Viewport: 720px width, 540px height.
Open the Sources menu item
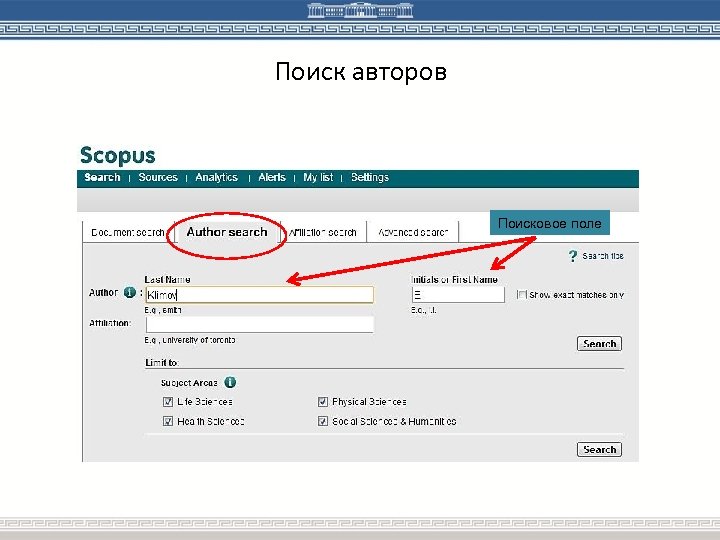(x=158, y=177)
